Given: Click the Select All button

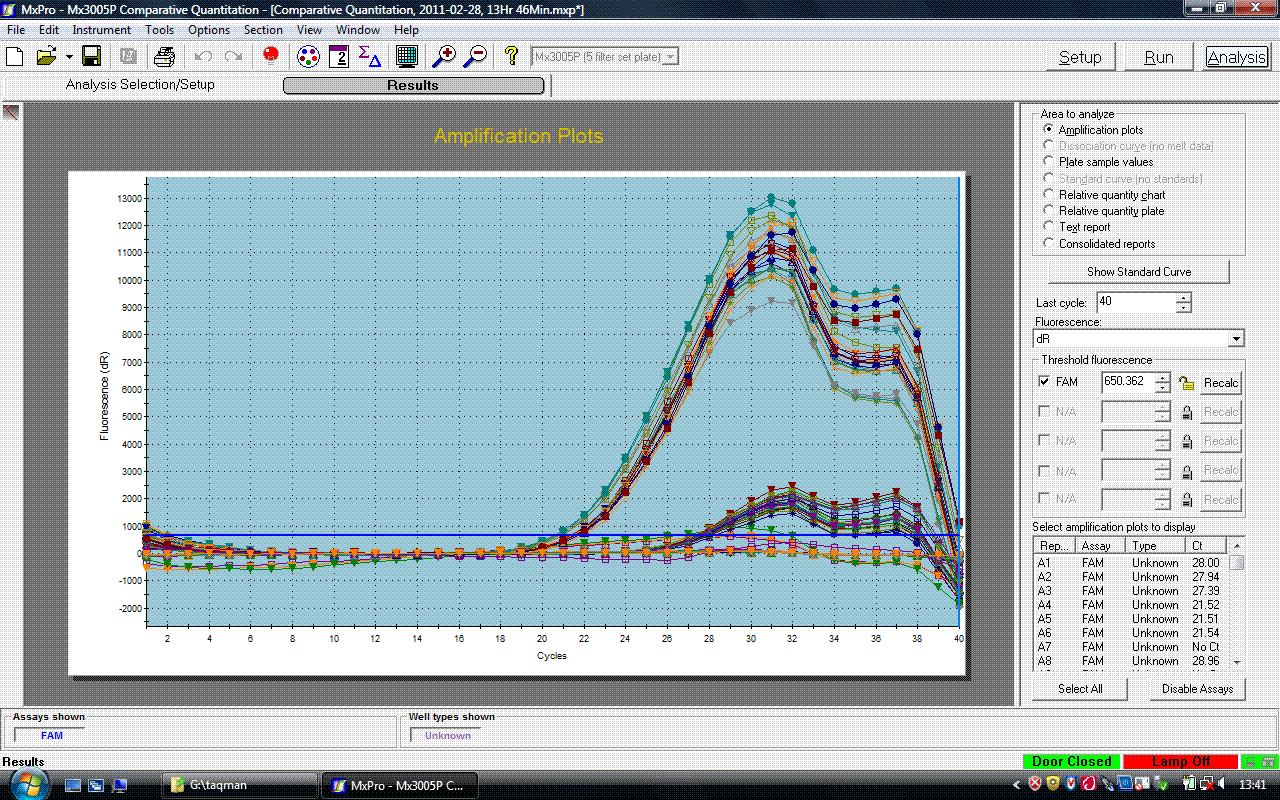Looking at the screenshot, I should coord(1080,689).
